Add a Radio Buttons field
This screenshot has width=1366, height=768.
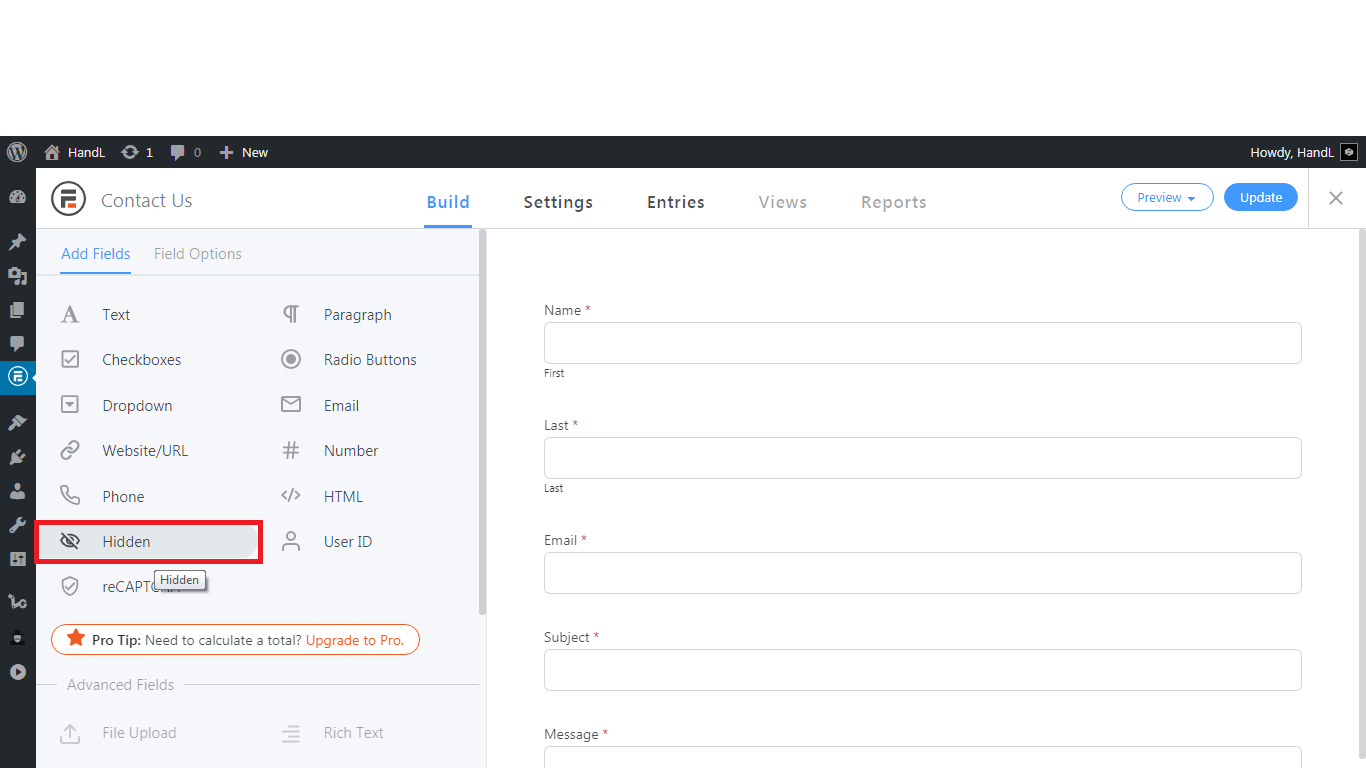click(x=369, y=360)
